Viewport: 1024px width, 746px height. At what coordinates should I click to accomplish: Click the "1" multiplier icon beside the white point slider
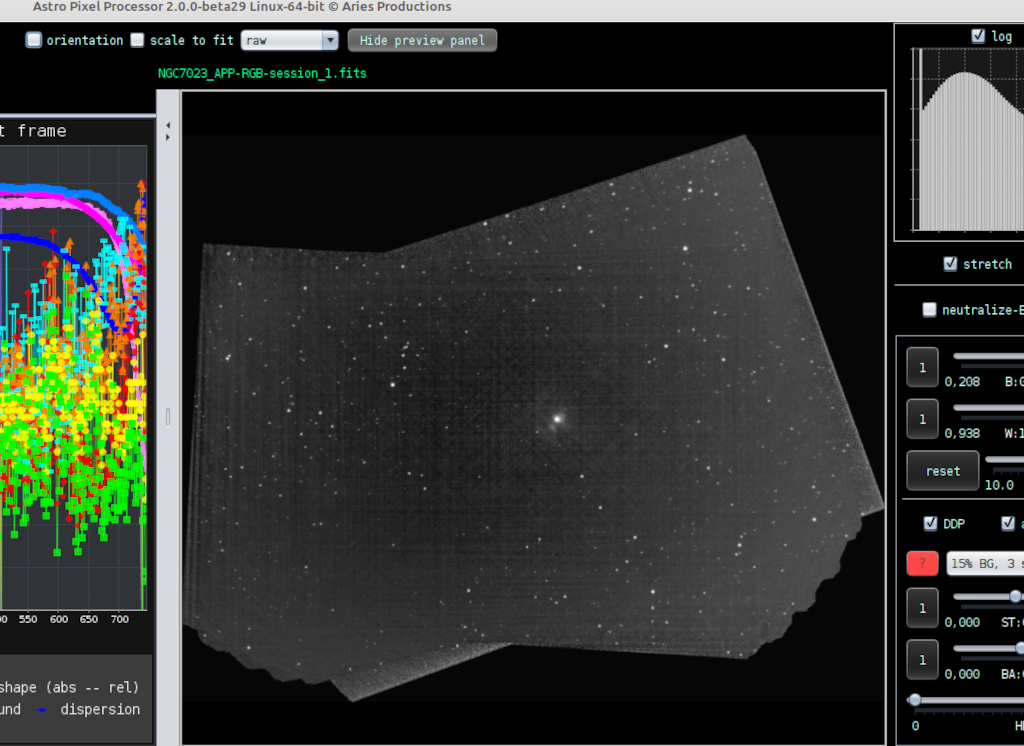pos(921,419)
